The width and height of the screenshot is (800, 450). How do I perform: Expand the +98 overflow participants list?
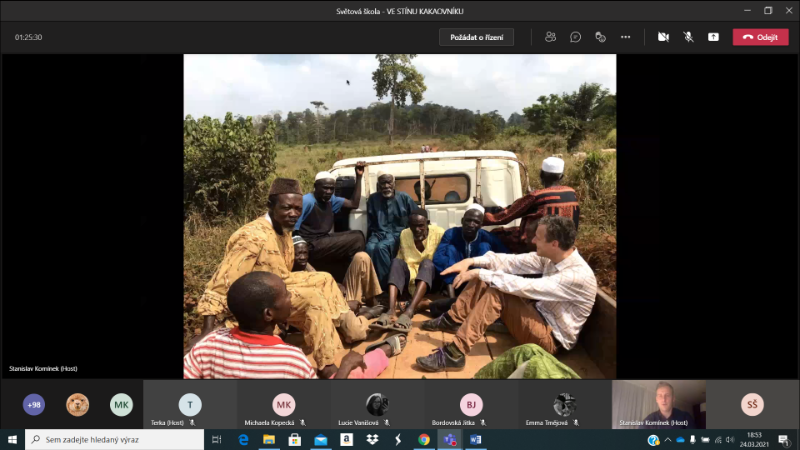coord(34,404)
